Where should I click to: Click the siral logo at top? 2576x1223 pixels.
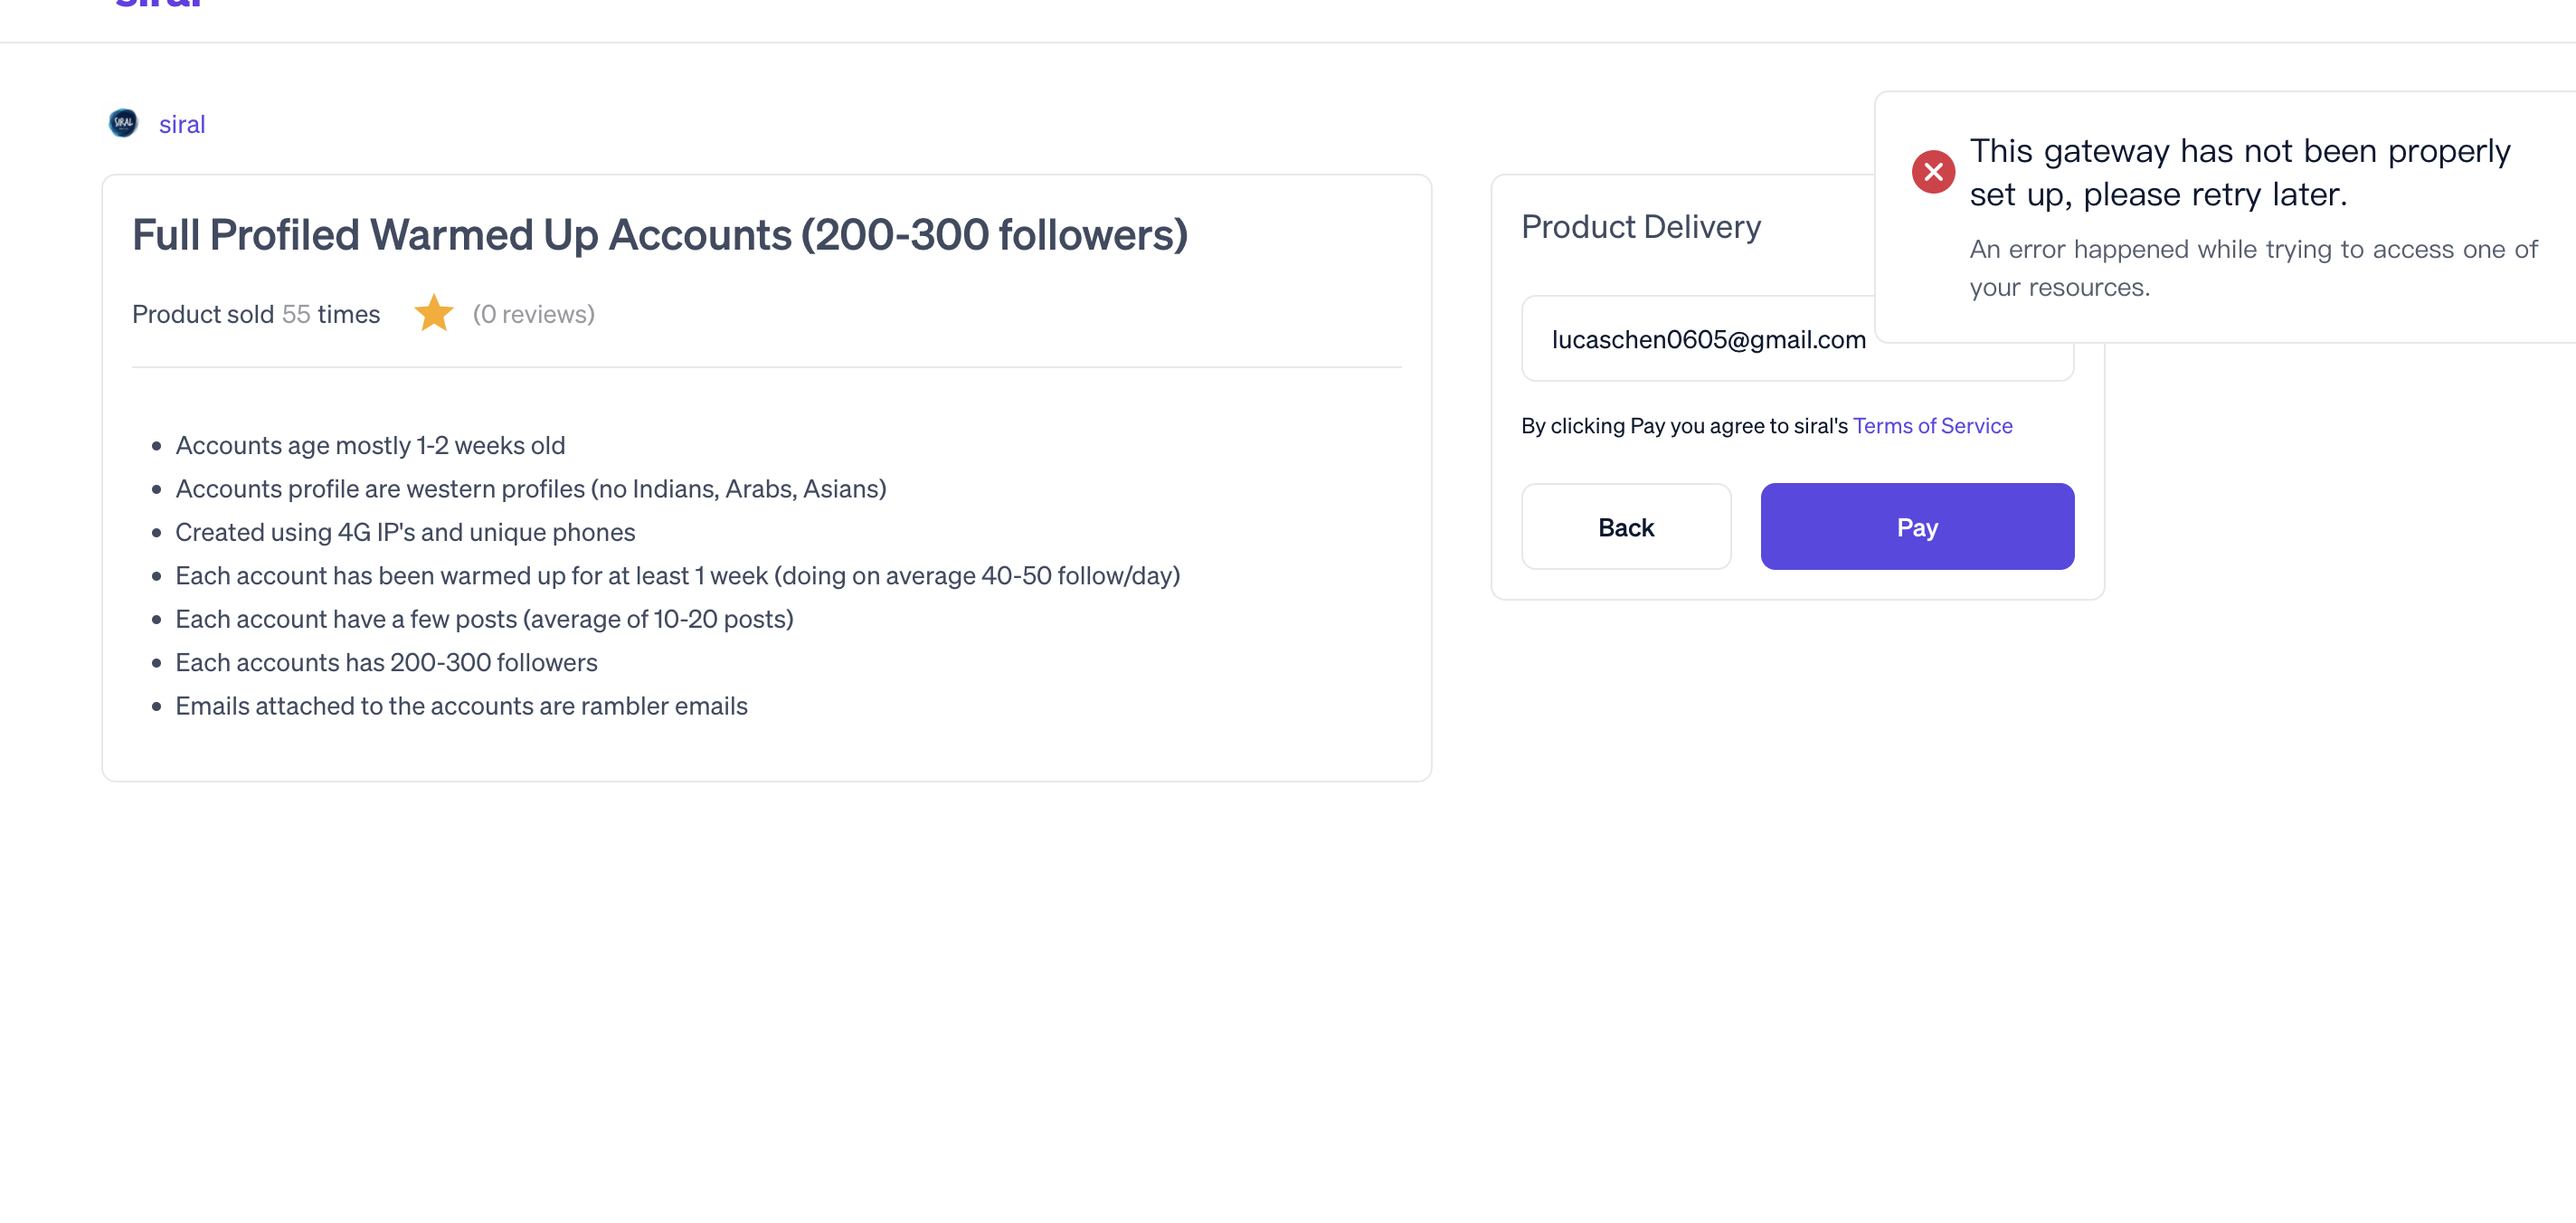158,4
